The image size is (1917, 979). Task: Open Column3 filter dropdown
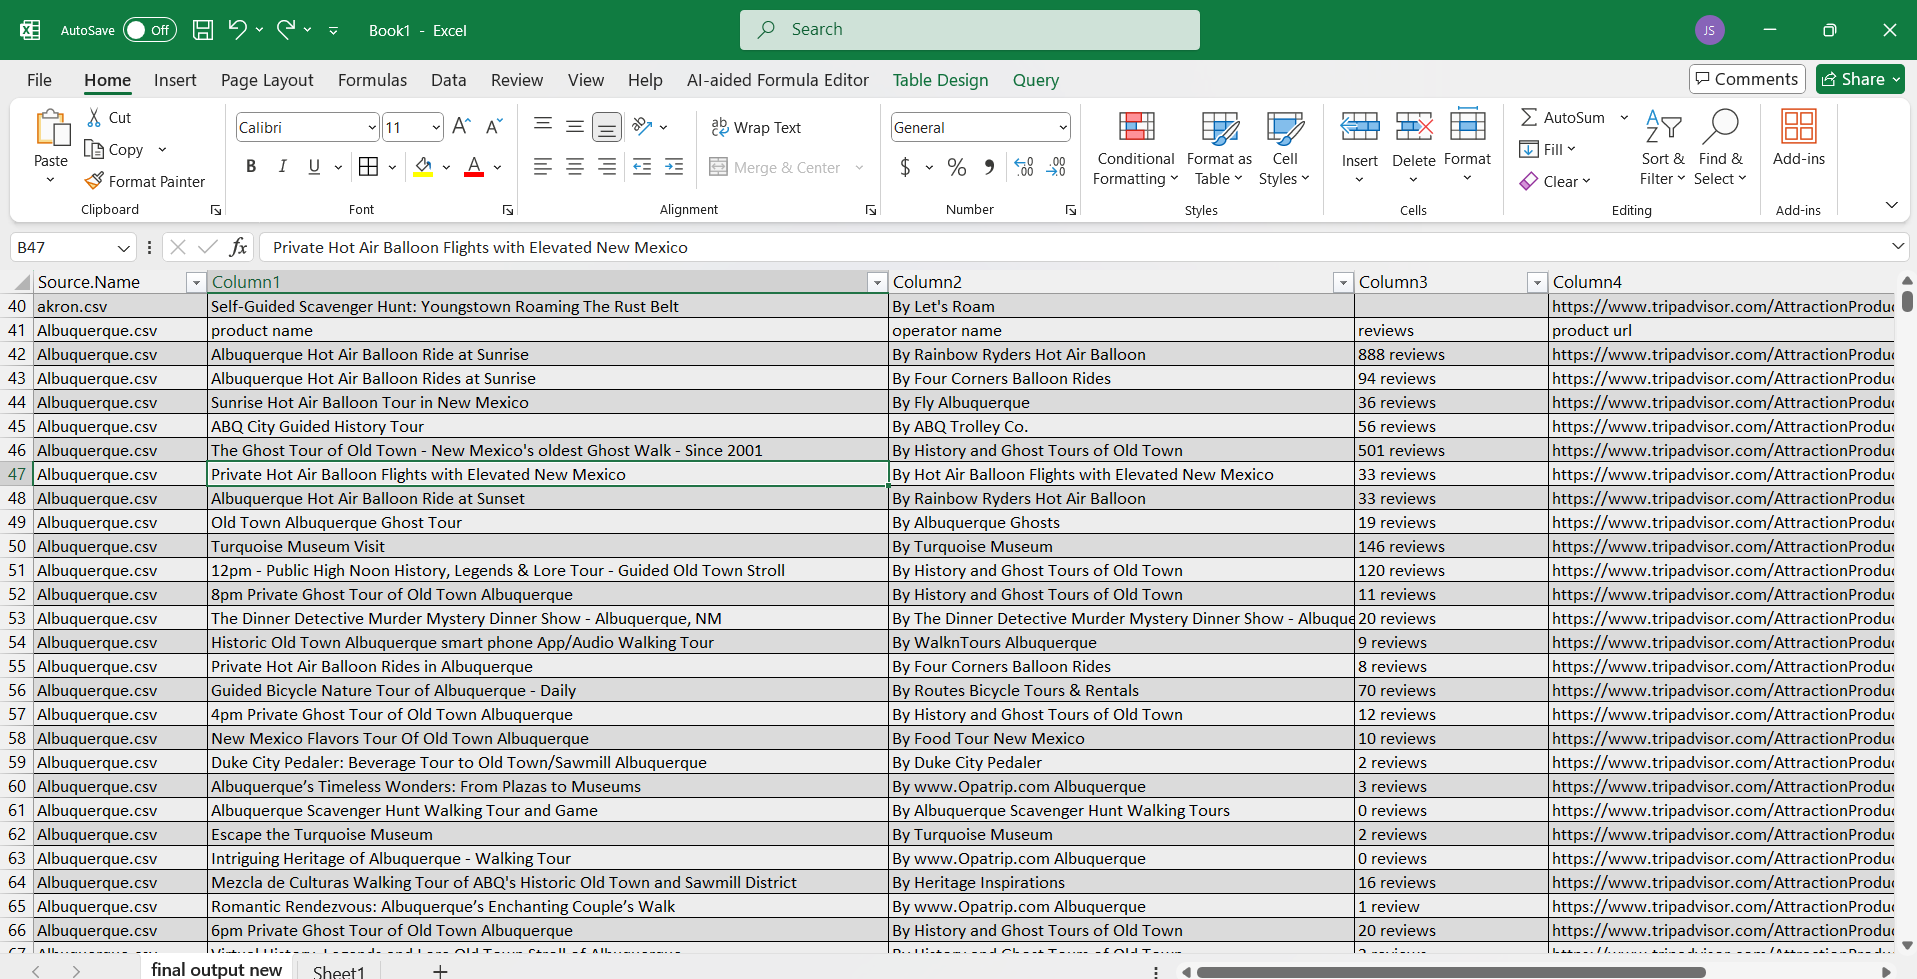(1537, 283)
